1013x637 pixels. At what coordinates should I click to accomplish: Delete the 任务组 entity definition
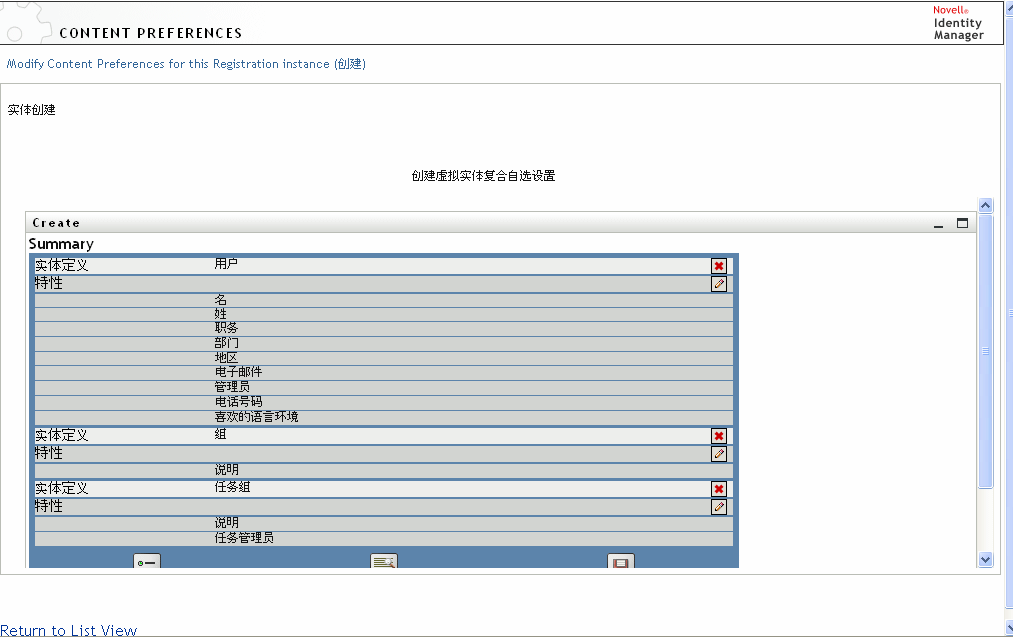point(718,488)
